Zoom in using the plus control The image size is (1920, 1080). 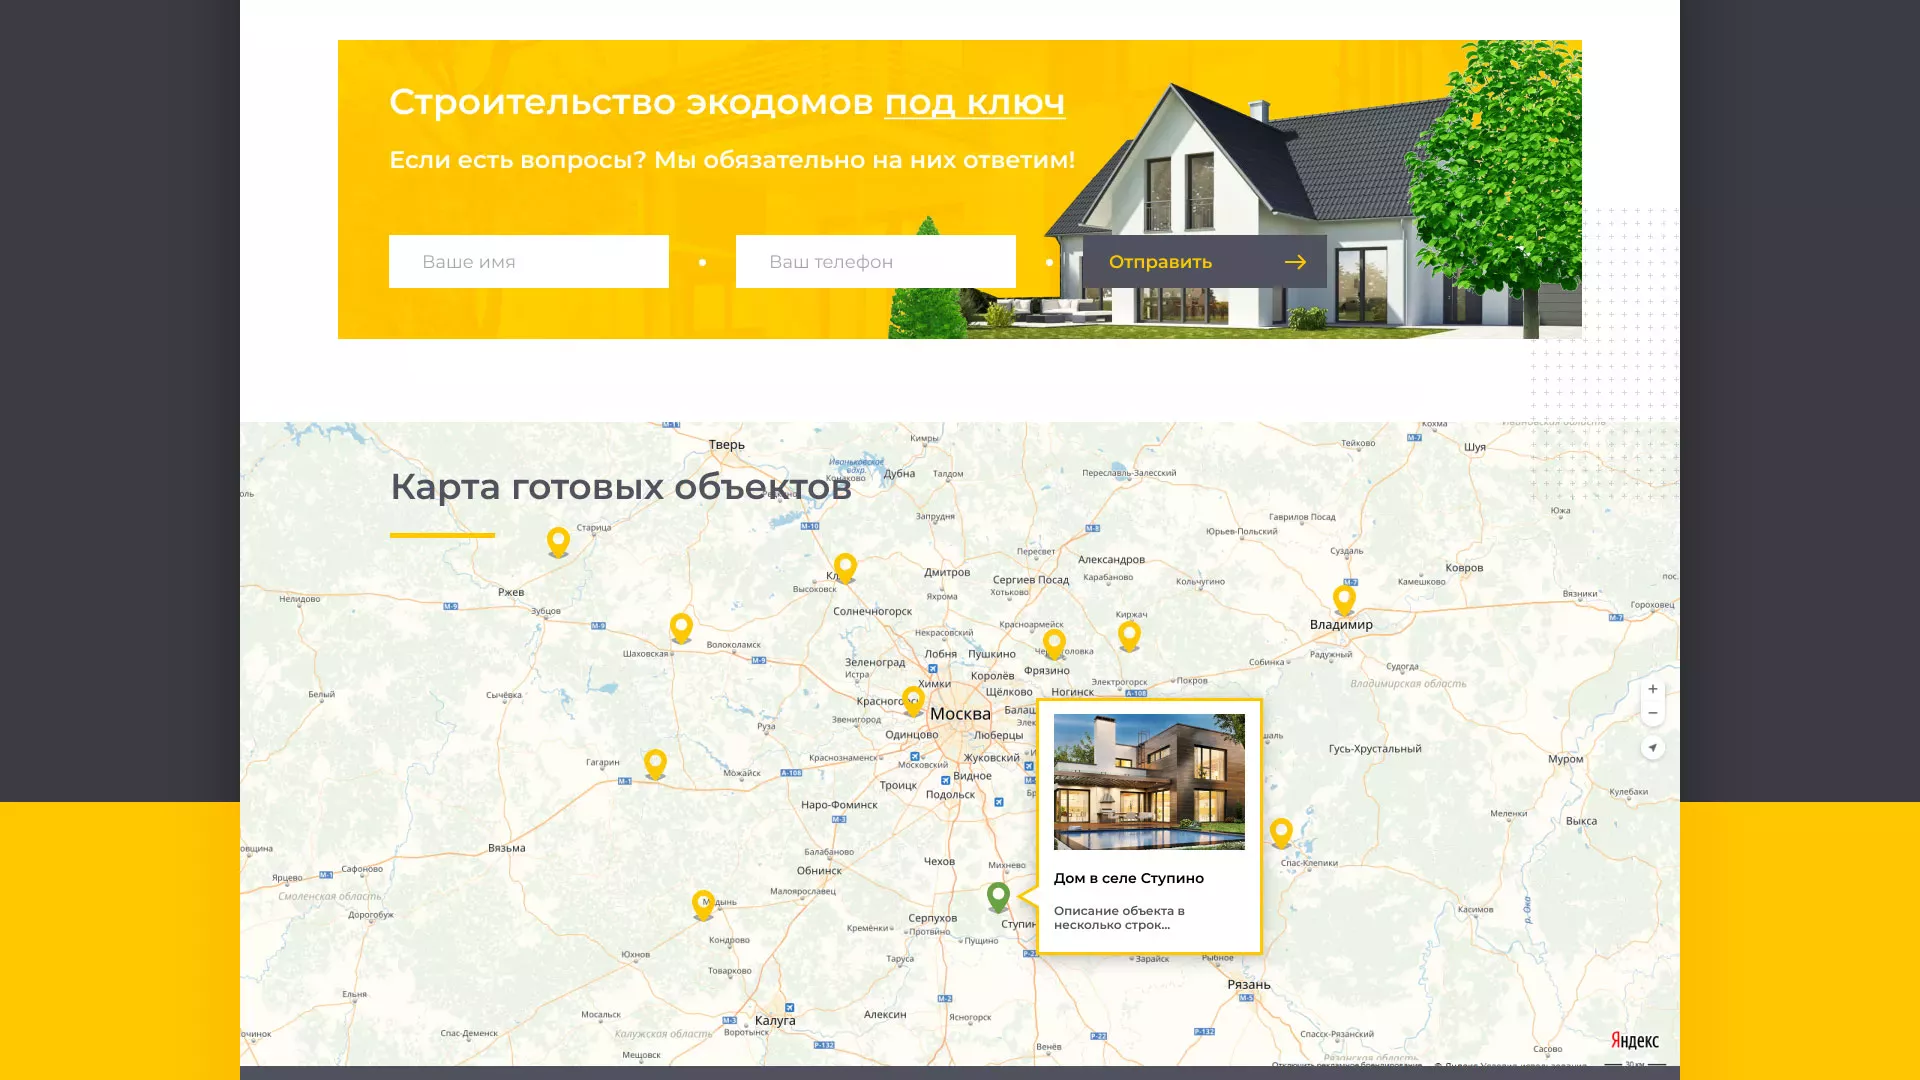point(1653,689)
